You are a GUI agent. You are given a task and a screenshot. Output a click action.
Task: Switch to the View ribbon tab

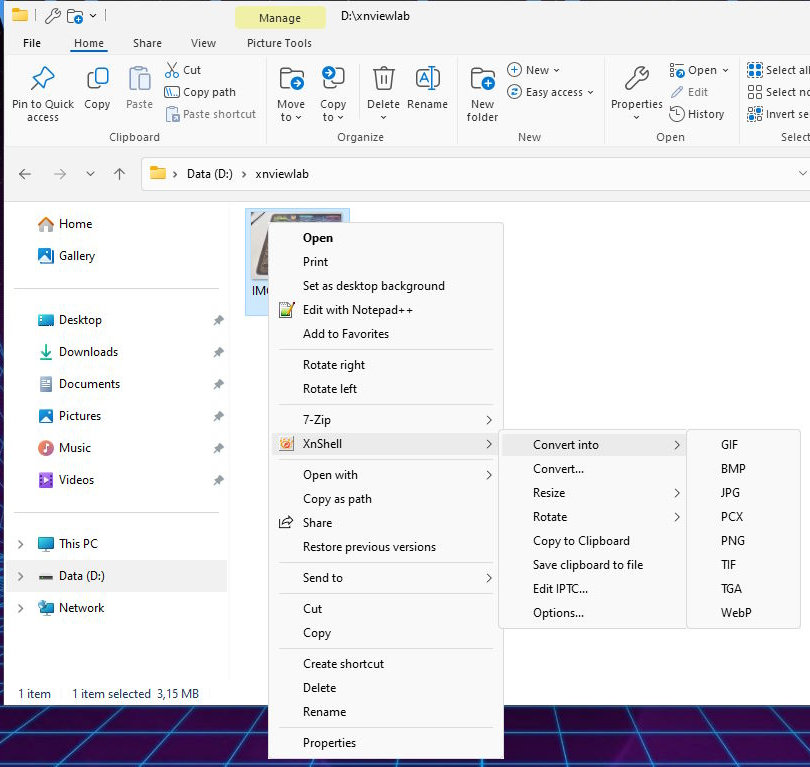tap(203, 43)
